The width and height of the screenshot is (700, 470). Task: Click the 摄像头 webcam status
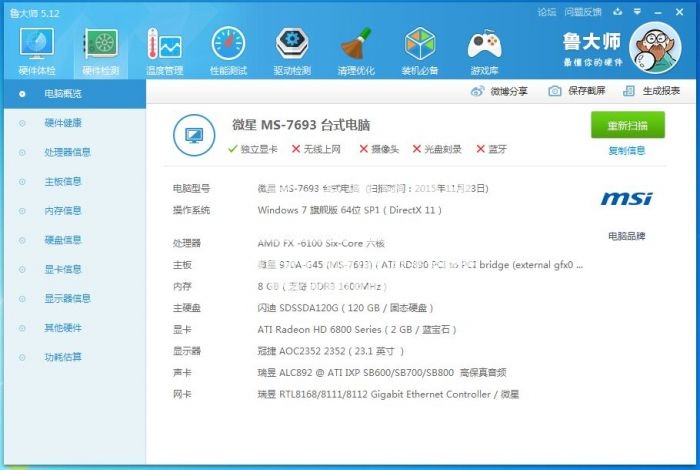[x=379, y=149]
